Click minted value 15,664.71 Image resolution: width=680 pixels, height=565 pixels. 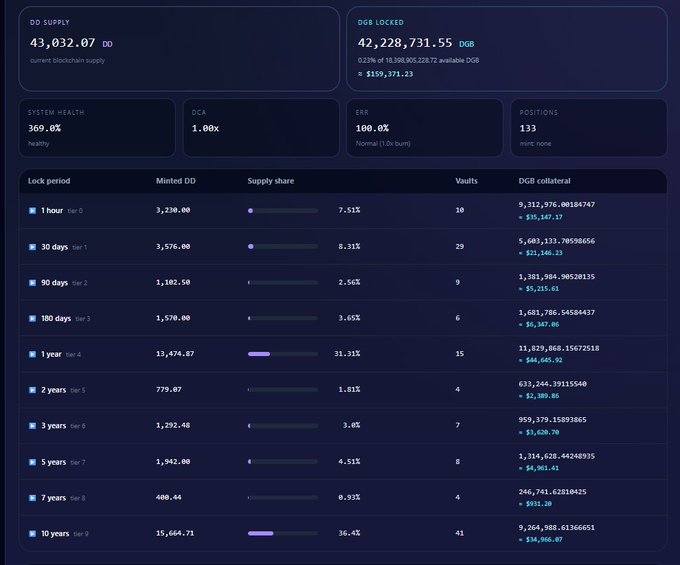[x=175, y=533]
